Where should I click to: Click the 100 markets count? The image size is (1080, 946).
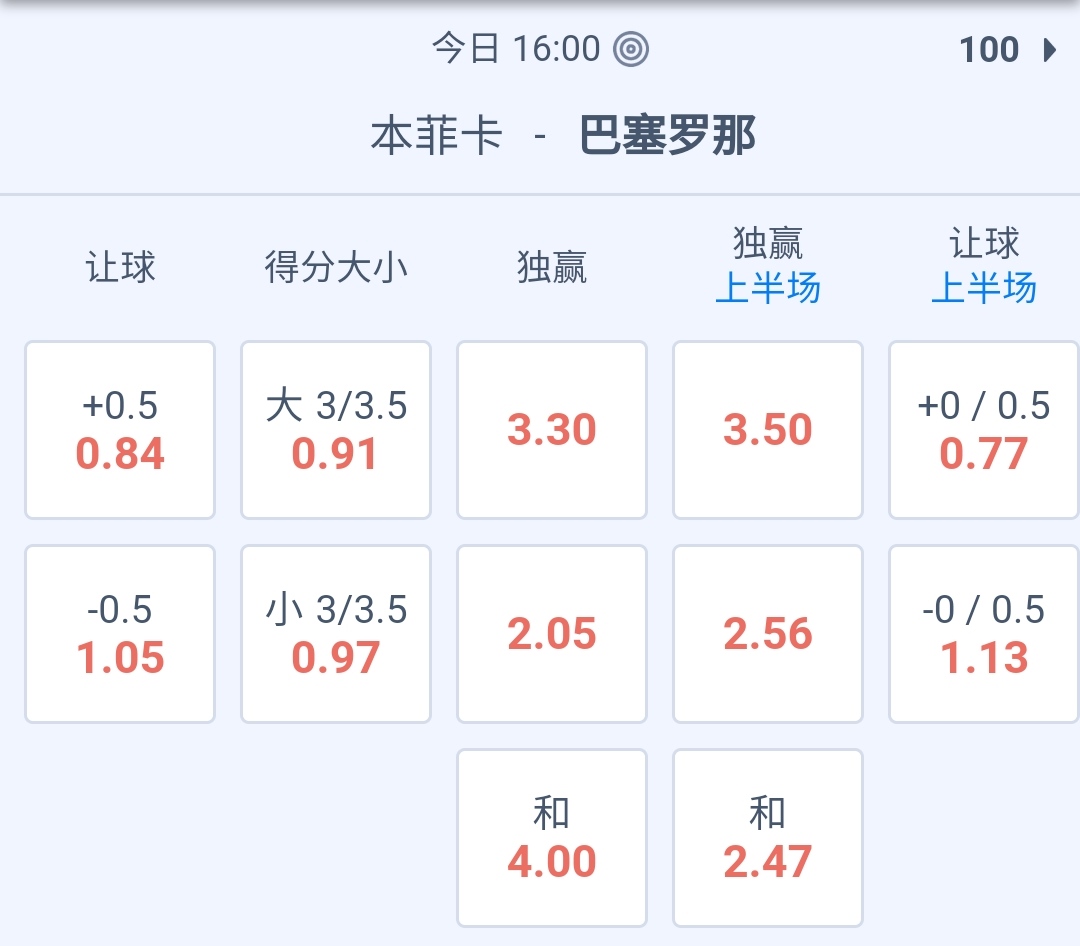coord(989,50)
